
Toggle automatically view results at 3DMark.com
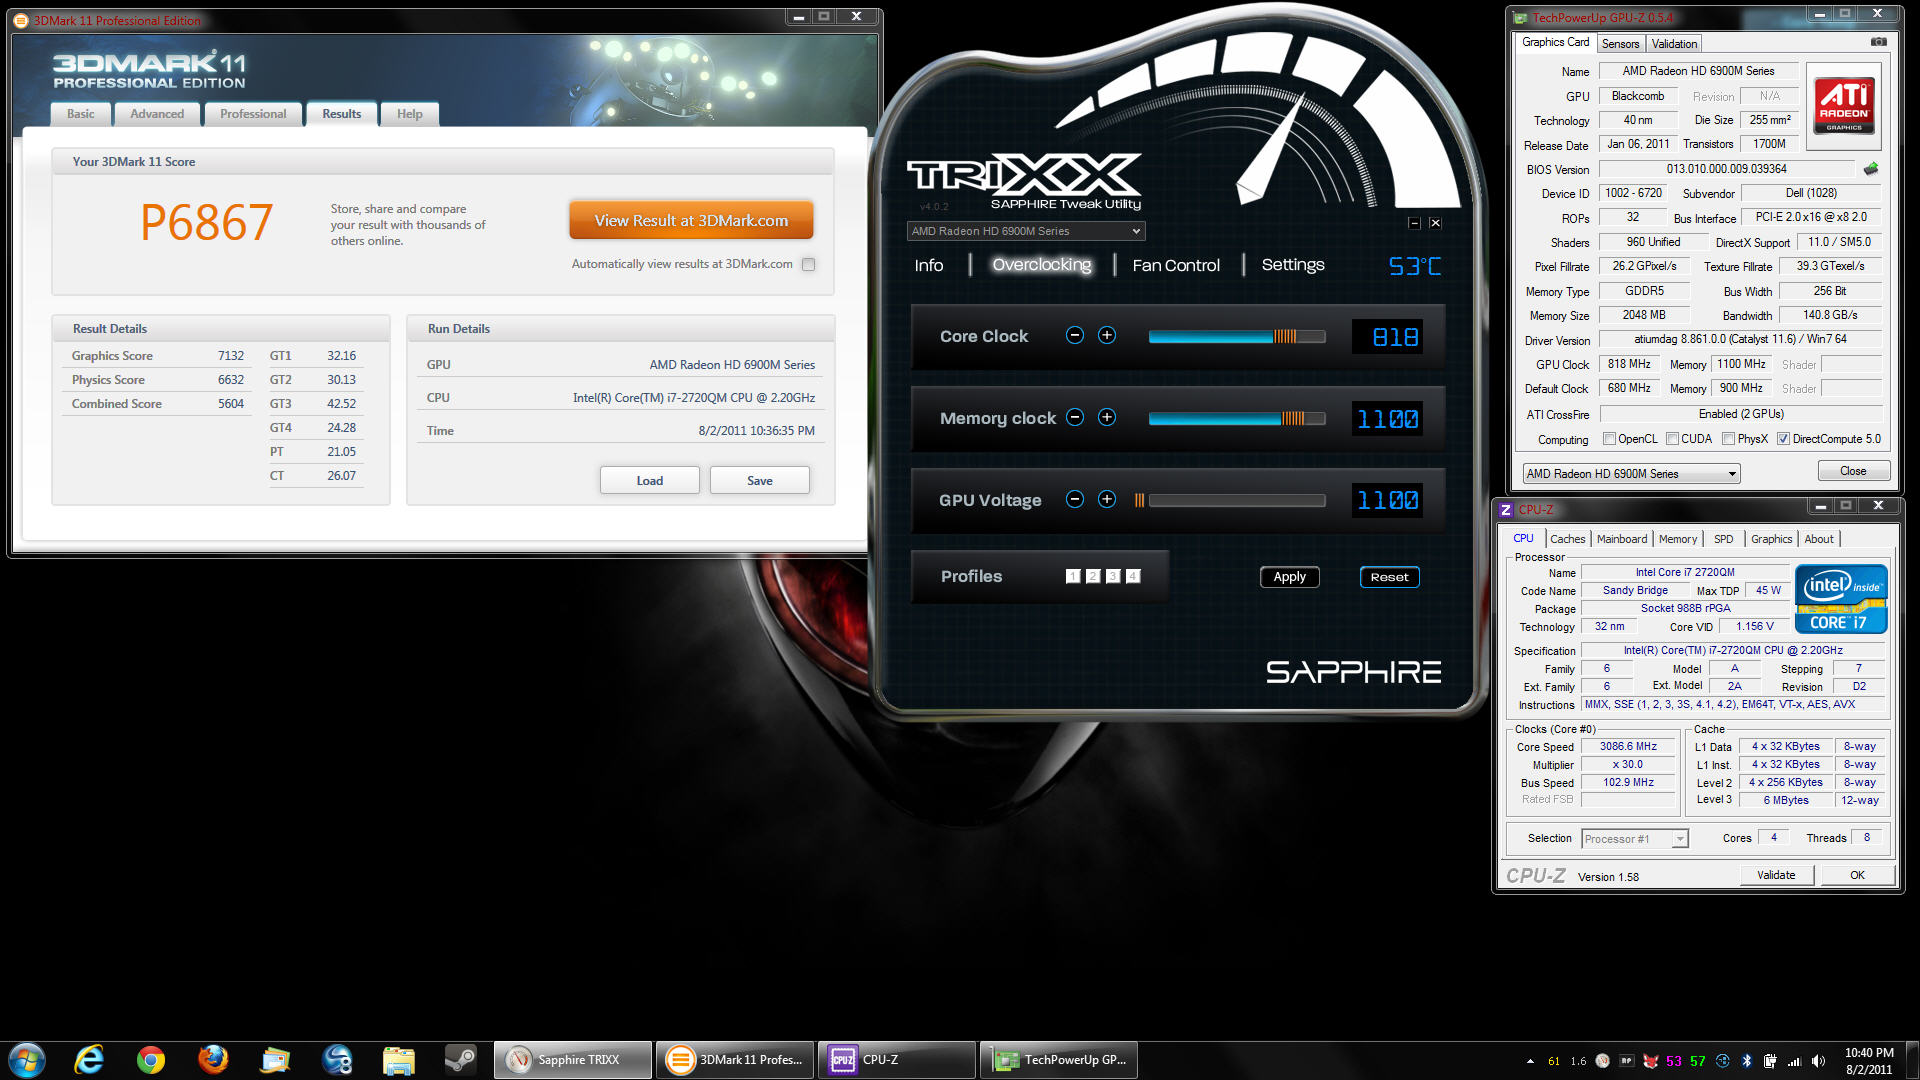click(x=809, y=265)
